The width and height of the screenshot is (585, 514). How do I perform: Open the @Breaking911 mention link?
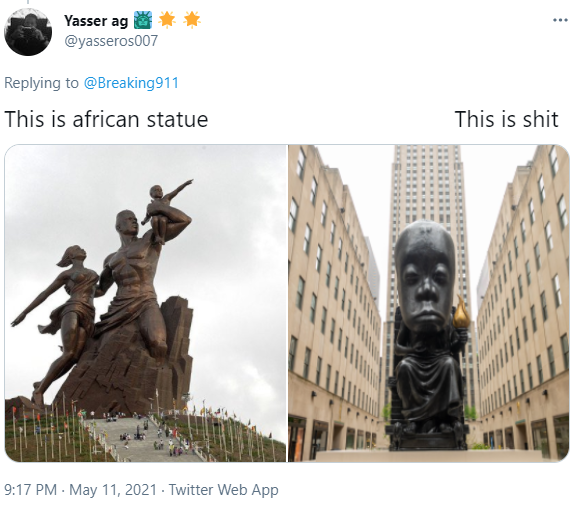pos(131,83)
